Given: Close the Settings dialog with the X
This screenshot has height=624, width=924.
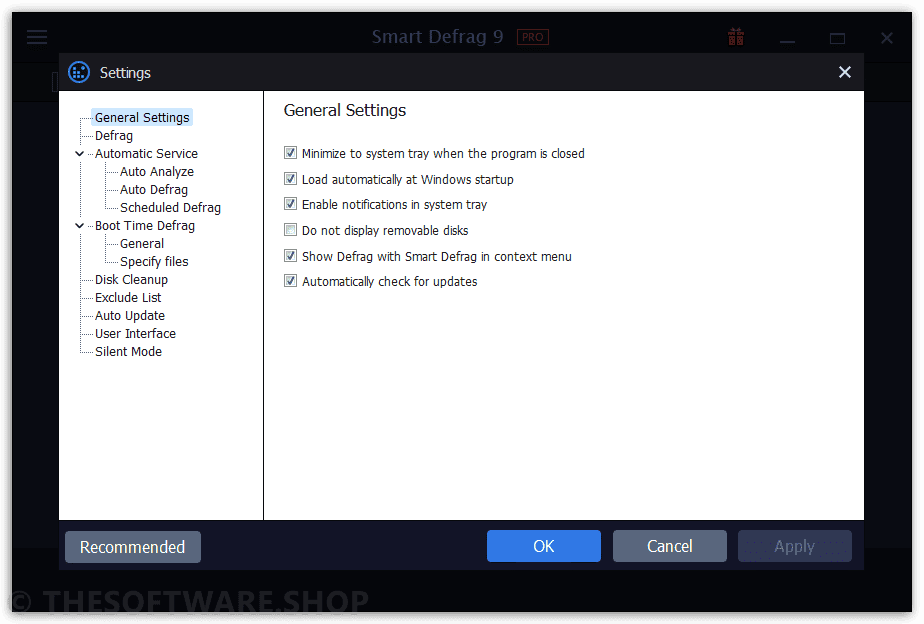Looking at the screenshot, I should 844,72.
